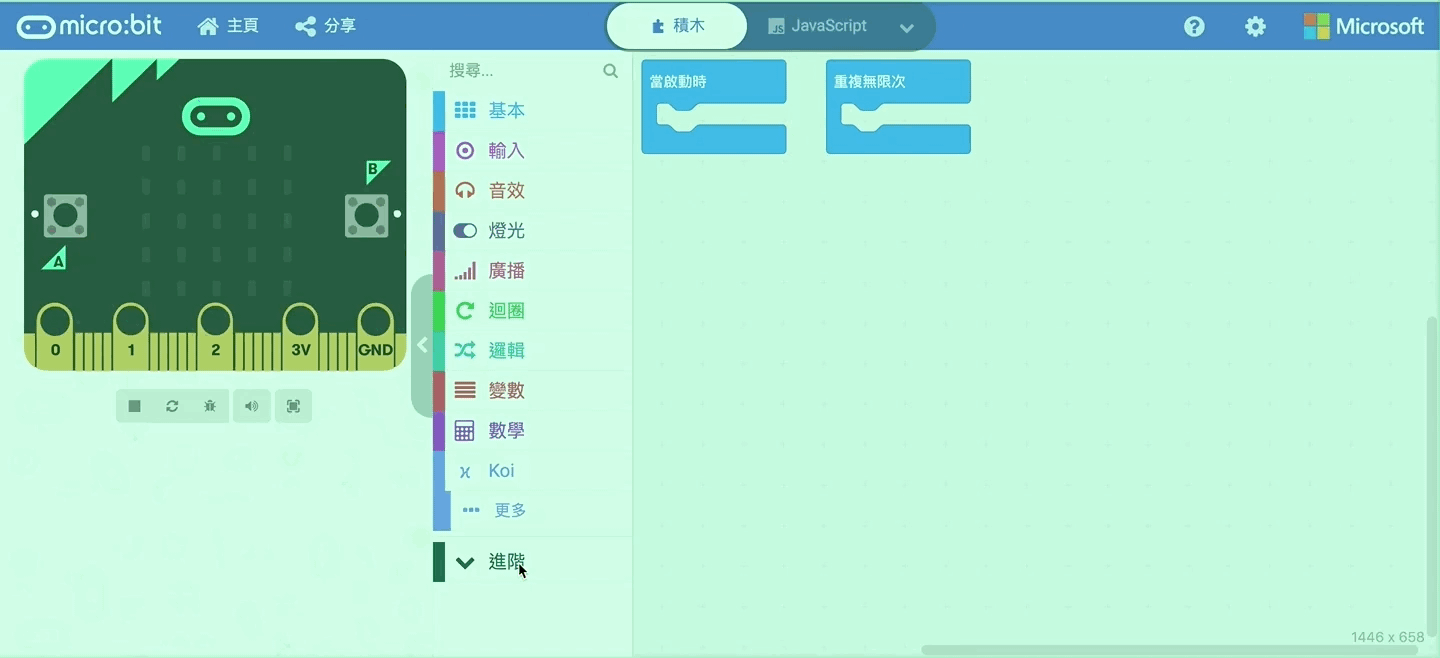Click the workspace horizontal scrollbar
Viewport: 1440px width, 658px height.
[1170, 650]
